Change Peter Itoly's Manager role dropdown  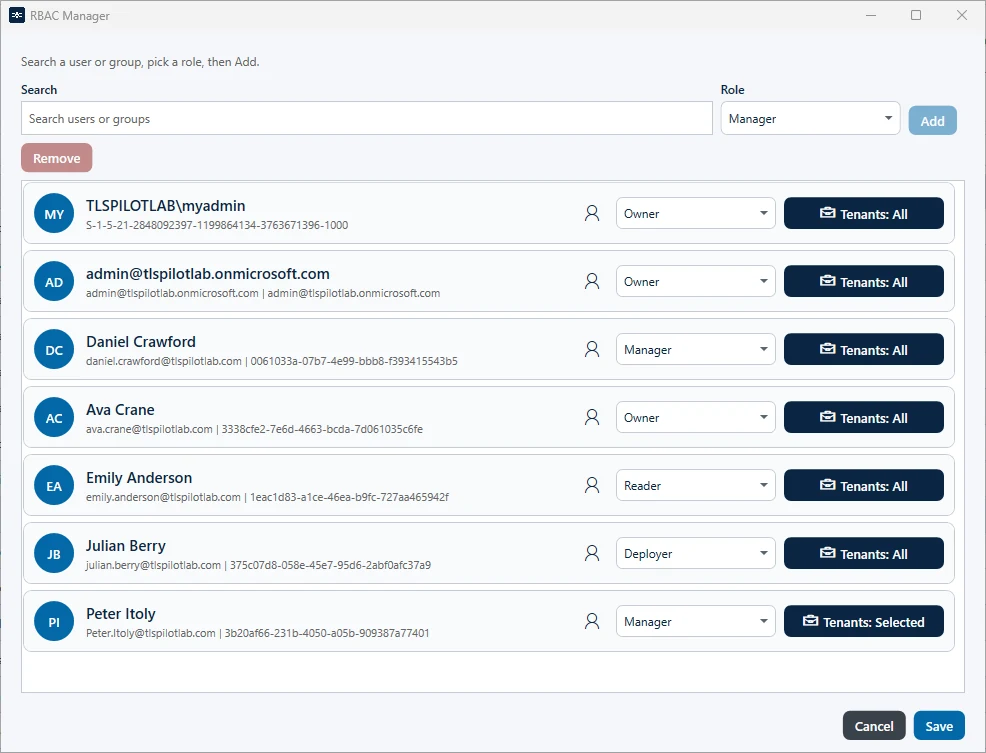coord(695,621)
